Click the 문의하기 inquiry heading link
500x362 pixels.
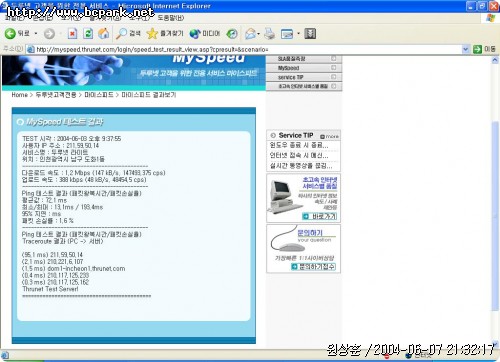click(x=310, y=233)
